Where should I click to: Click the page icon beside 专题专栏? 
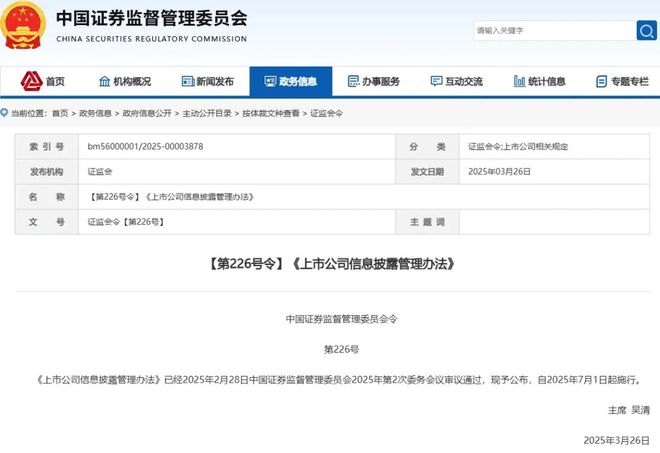602,81
